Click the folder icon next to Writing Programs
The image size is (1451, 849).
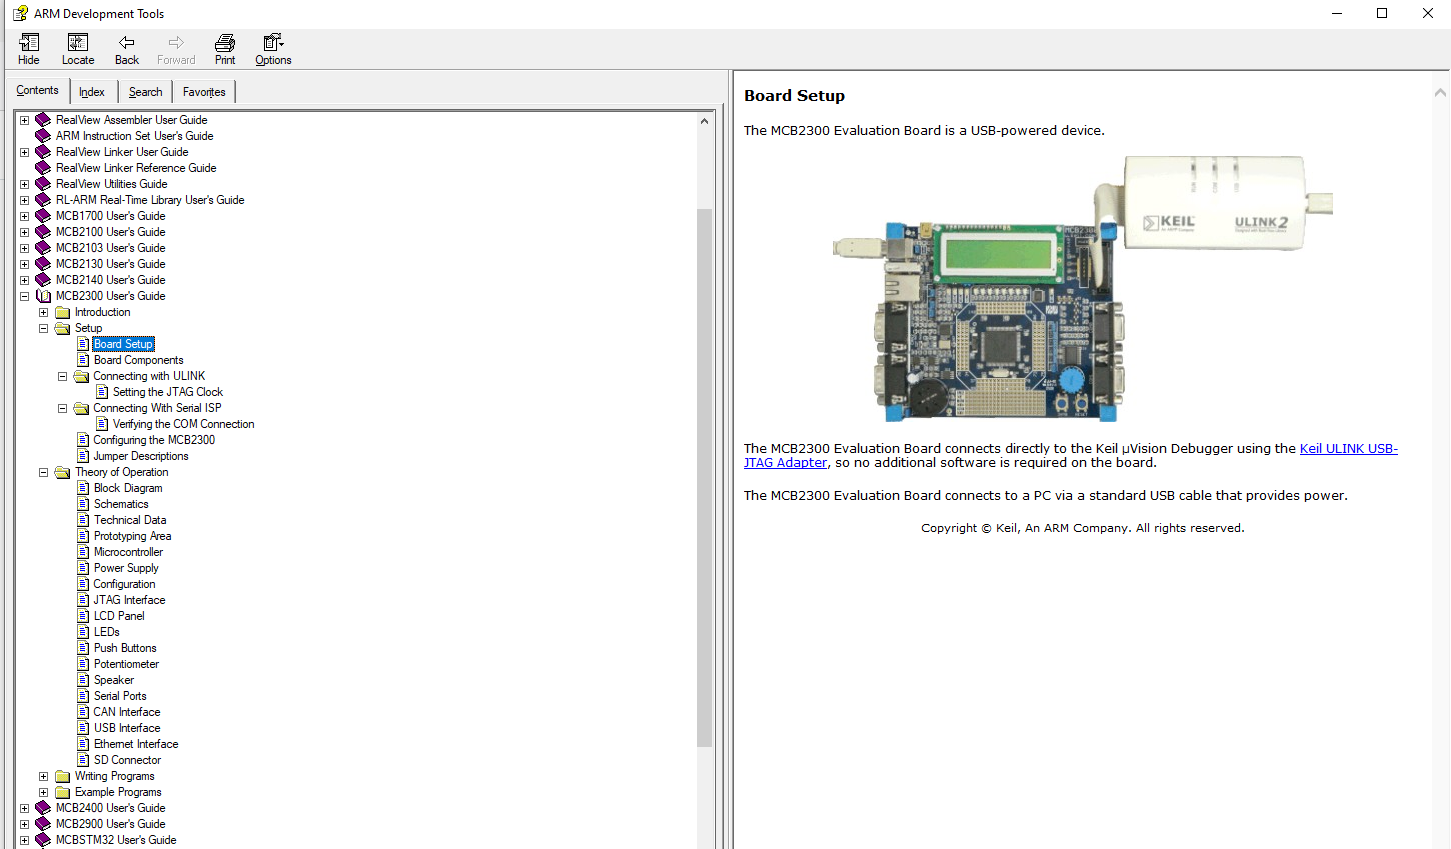(62, 776)
